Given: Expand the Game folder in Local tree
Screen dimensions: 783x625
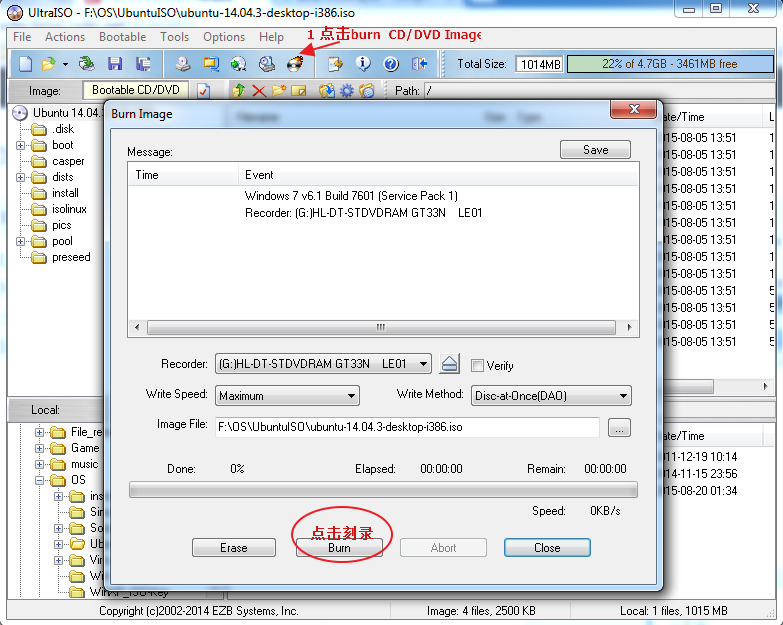Looking at the screenshot, I should (39, 448).
